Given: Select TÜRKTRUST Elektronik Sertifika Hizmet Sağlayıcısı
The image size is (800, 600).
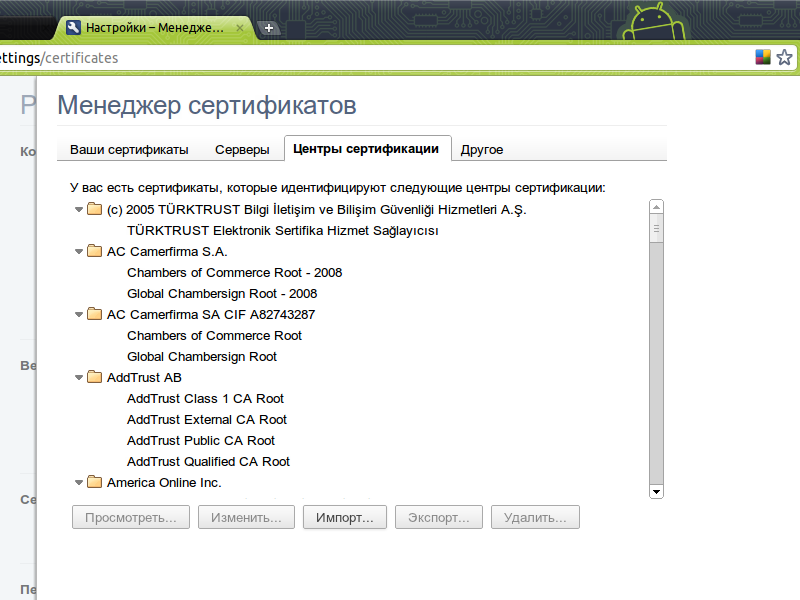Looking at the screenshot, I should [x=283, y=231].
